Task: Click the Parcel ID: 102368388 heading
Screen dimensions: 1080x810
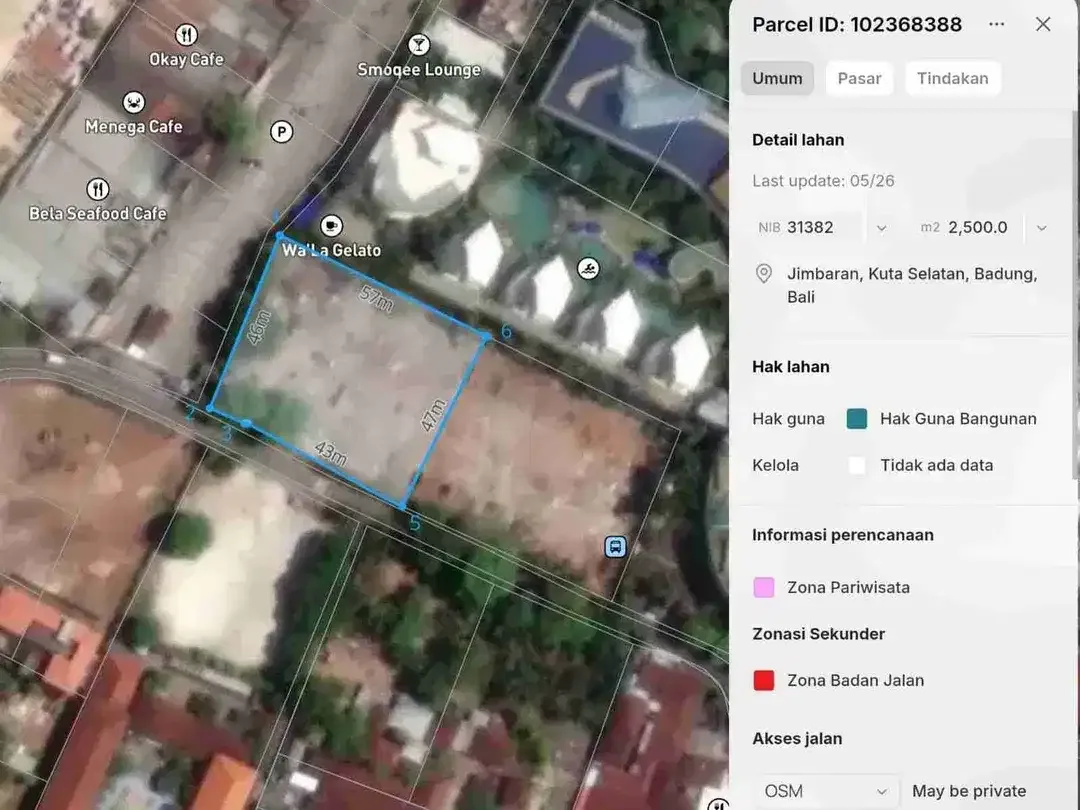Action: click(x=857, y=25)
